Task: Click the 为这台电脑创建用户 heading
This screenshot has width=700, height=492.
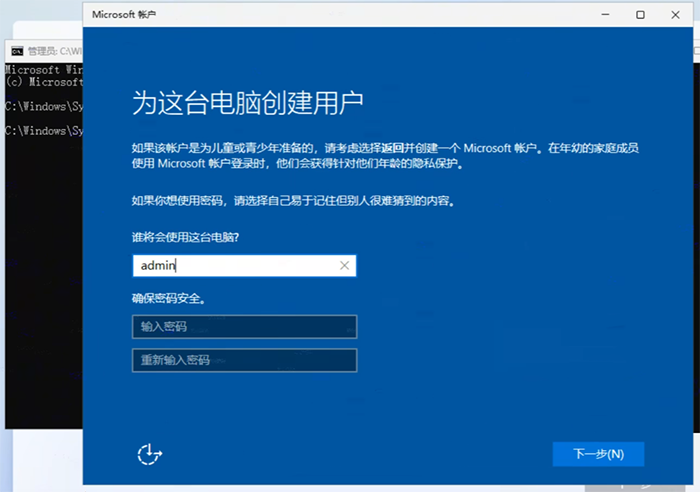Action: pos(247,103)
